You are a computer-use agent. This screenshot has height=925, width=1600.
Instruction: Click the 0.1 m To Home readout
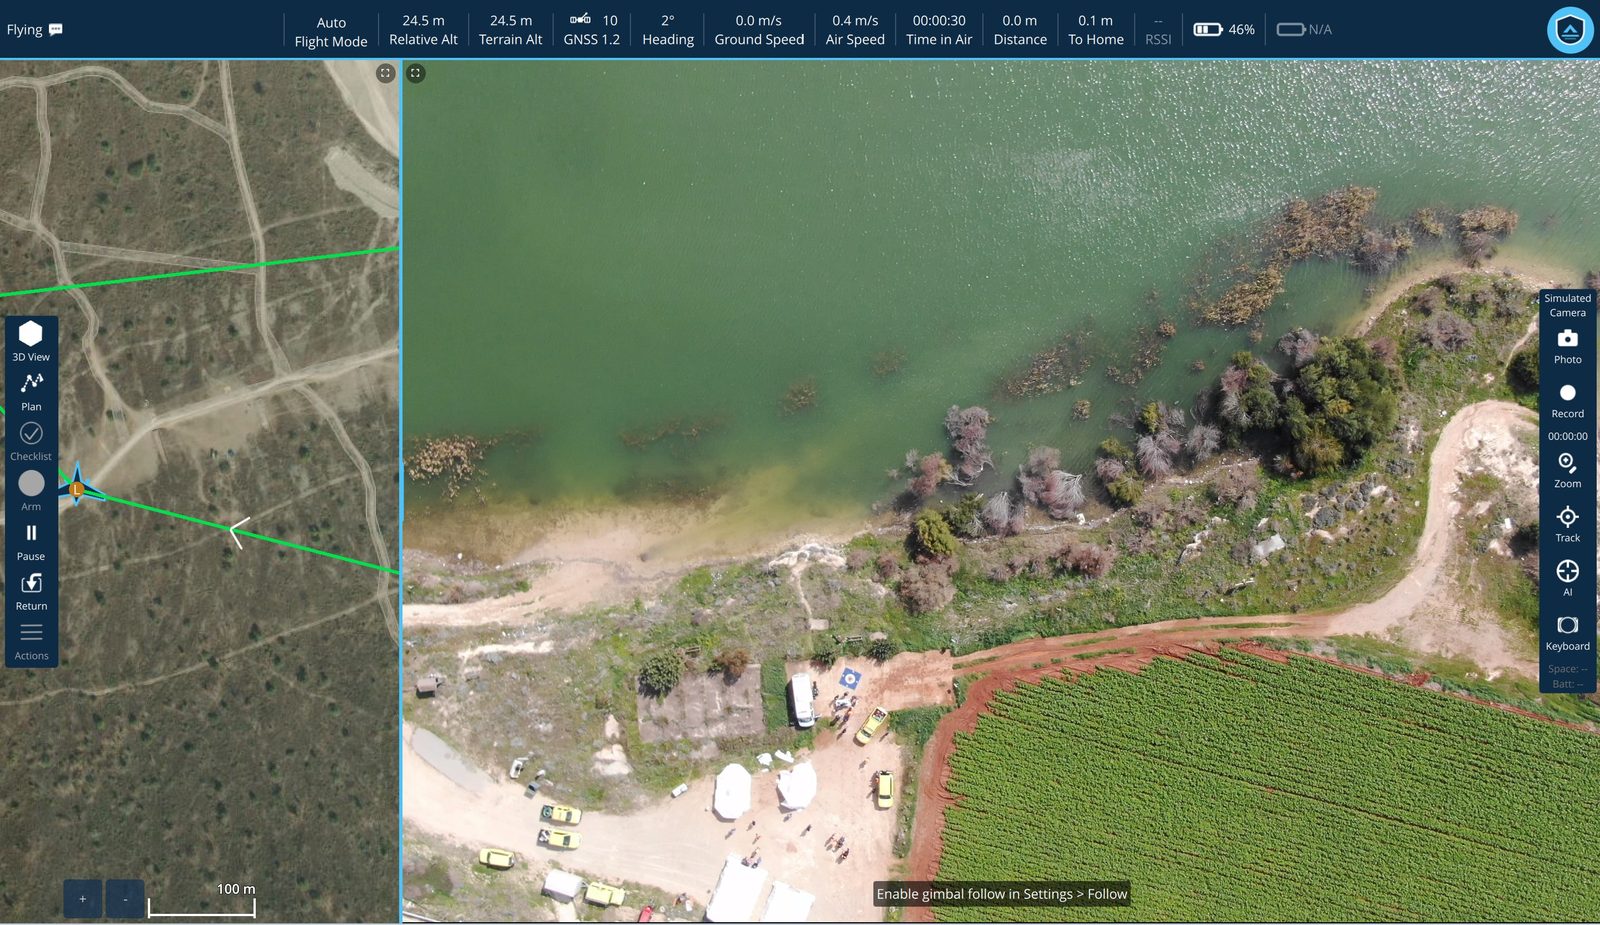click(1096, 30)
